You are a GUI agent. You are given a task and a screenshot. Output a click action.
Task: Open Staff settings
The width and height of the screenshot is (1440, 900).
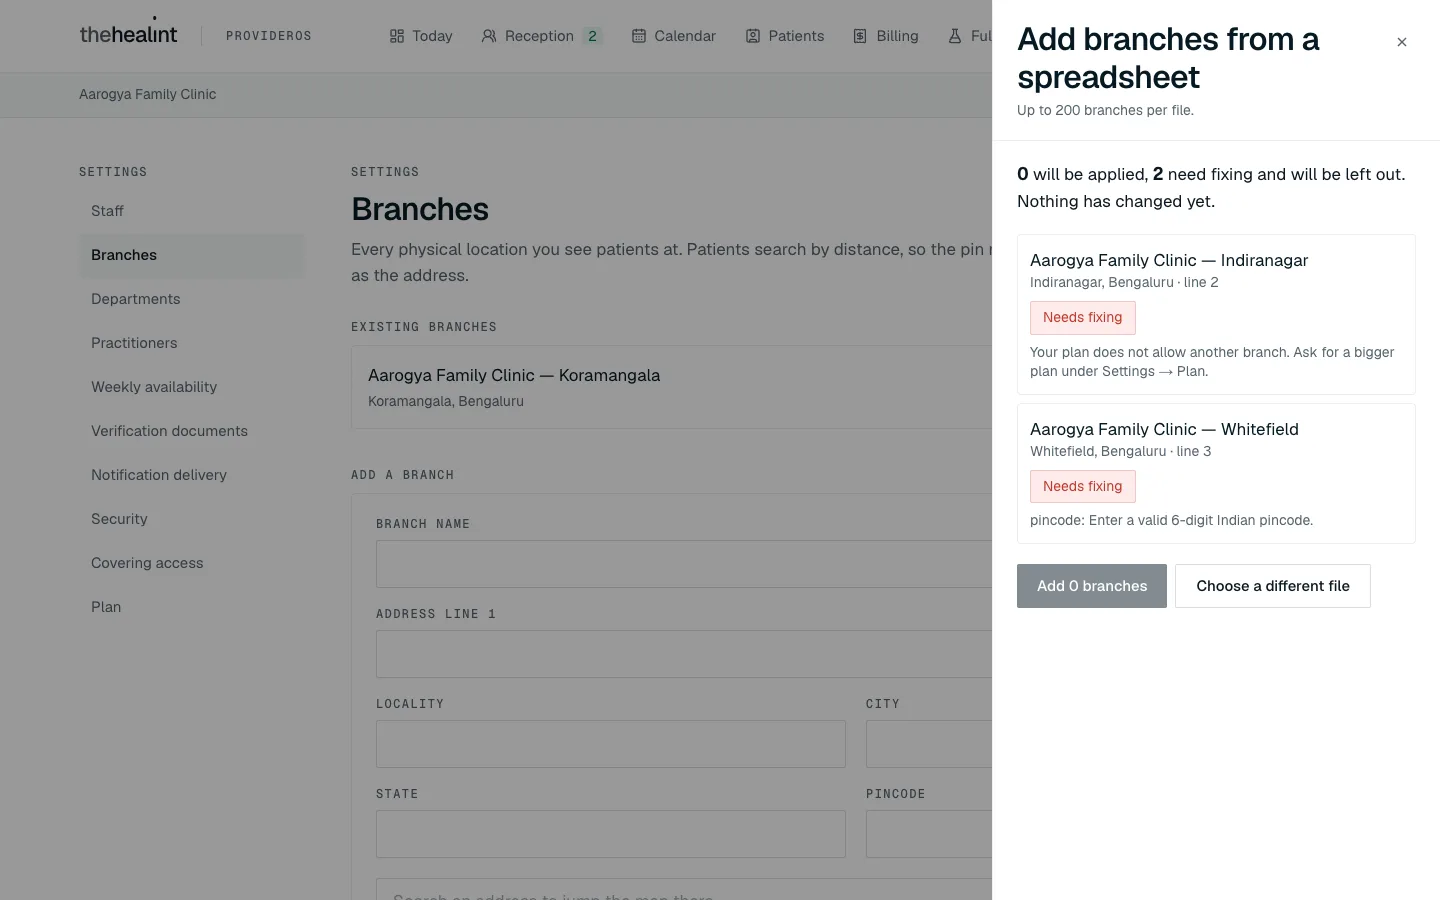(x=192, y=211)
